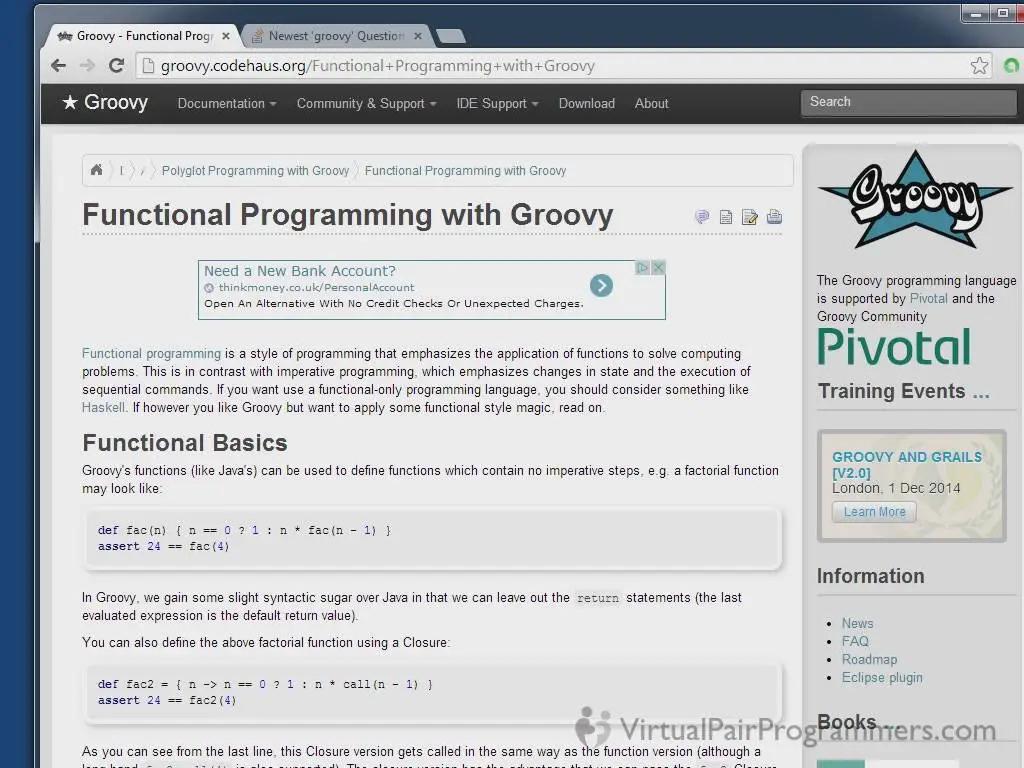Image resolution: width=1024 pixels, height=768 pixels.
Task: Open the News link
Action: pos(857,623)
